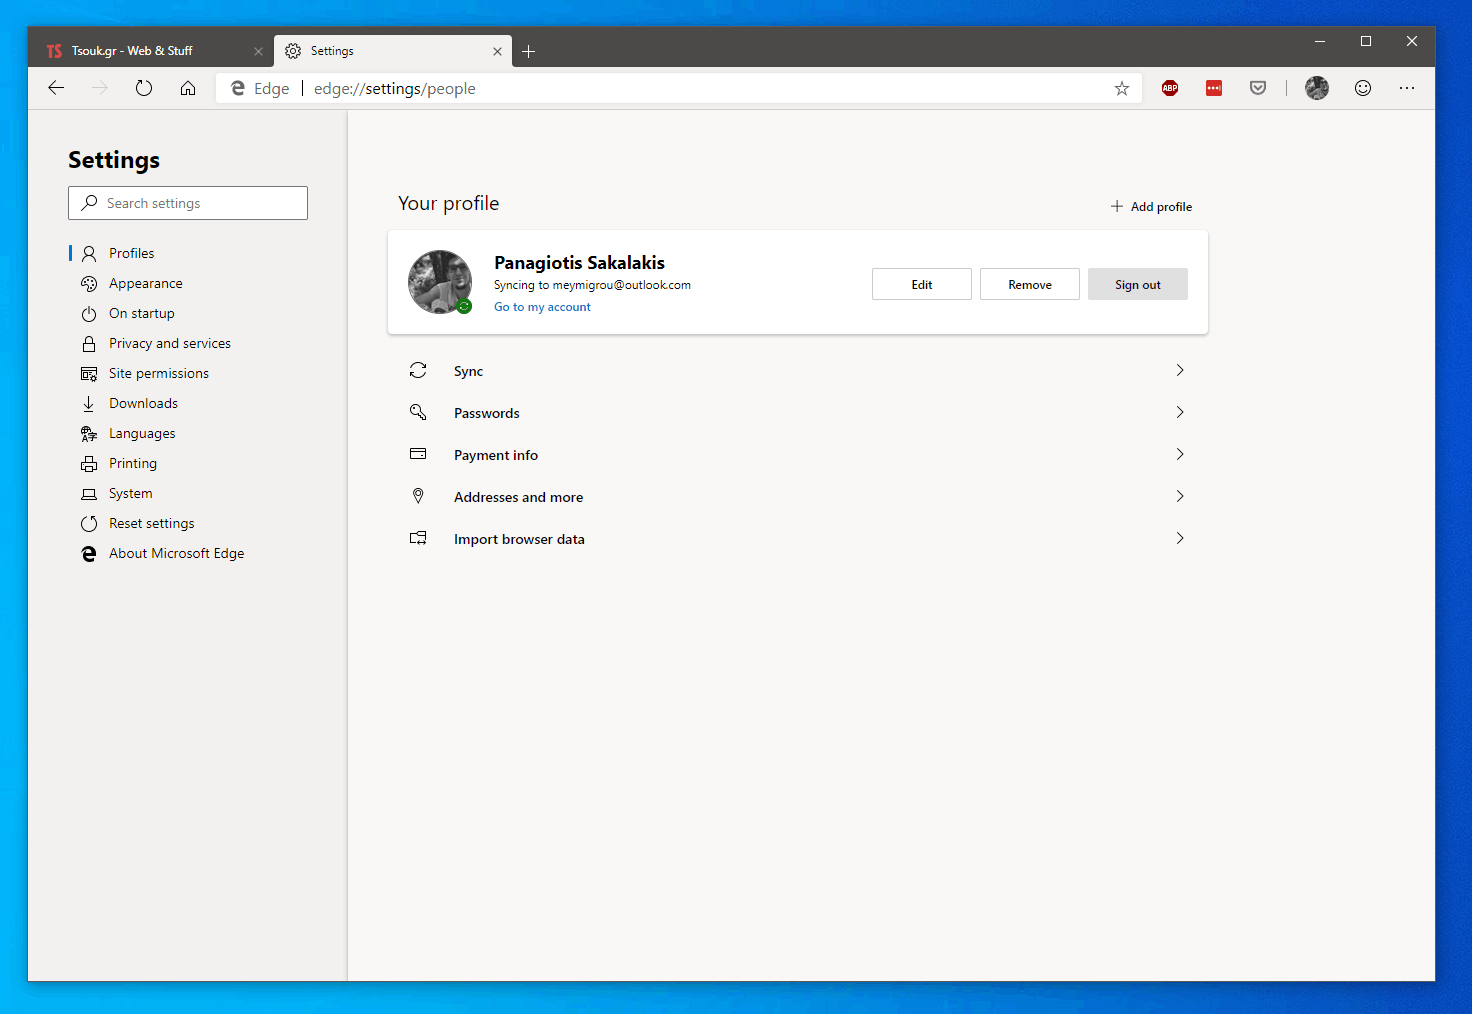Expand the Sync settings row chevron
Screen dimensions: 1472x1014
coord(1180,370)
